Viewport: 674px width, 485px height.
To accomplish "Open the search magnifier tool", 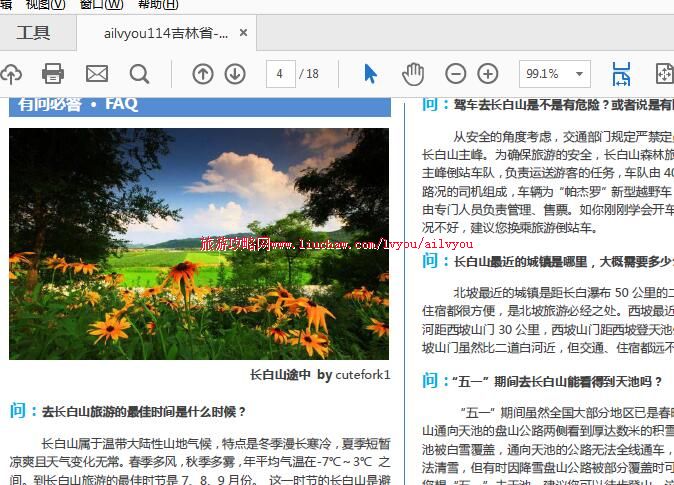I will point(139,74).
